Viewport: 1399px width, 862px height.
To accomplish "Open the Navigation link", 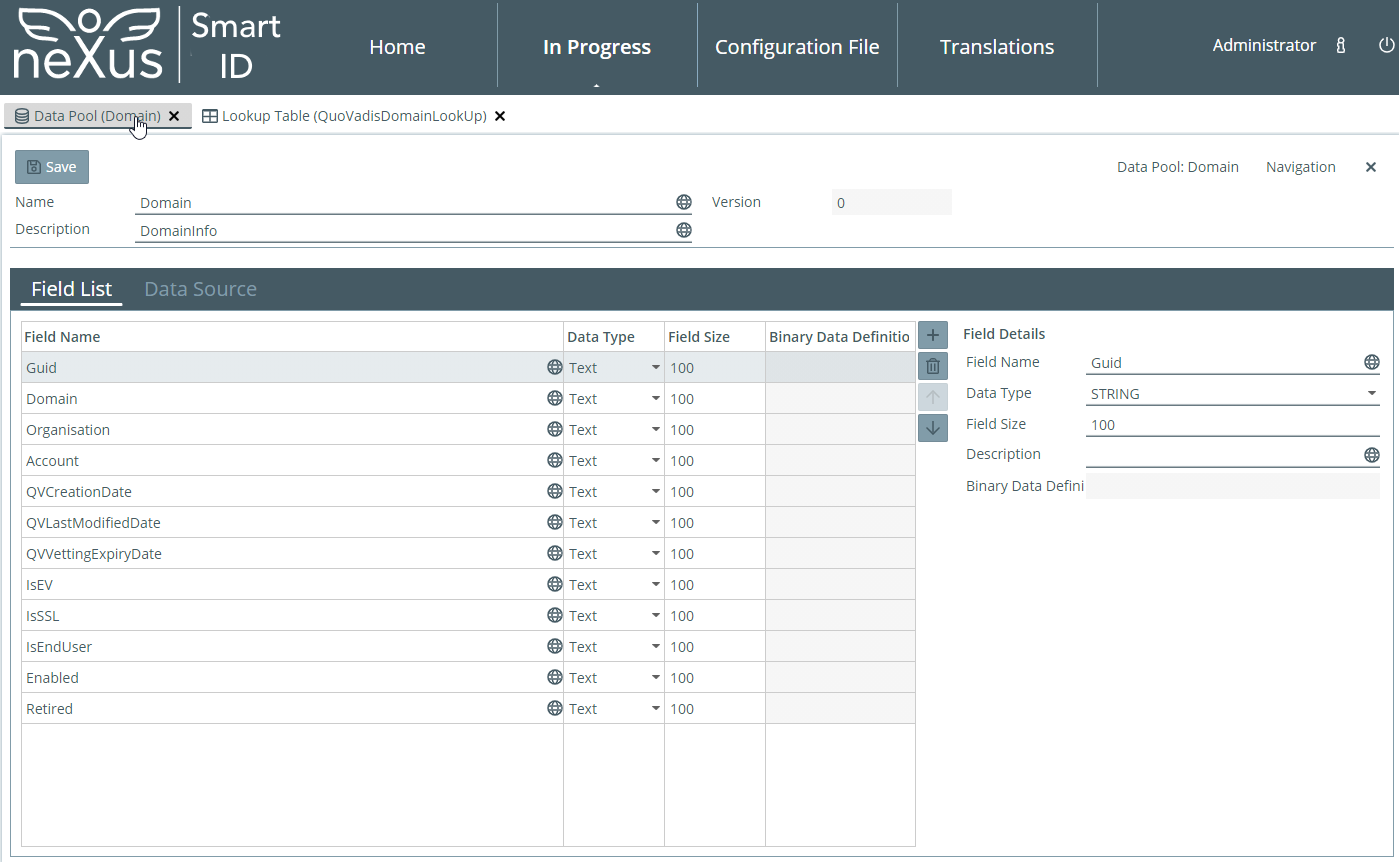I will (1300, 166).
